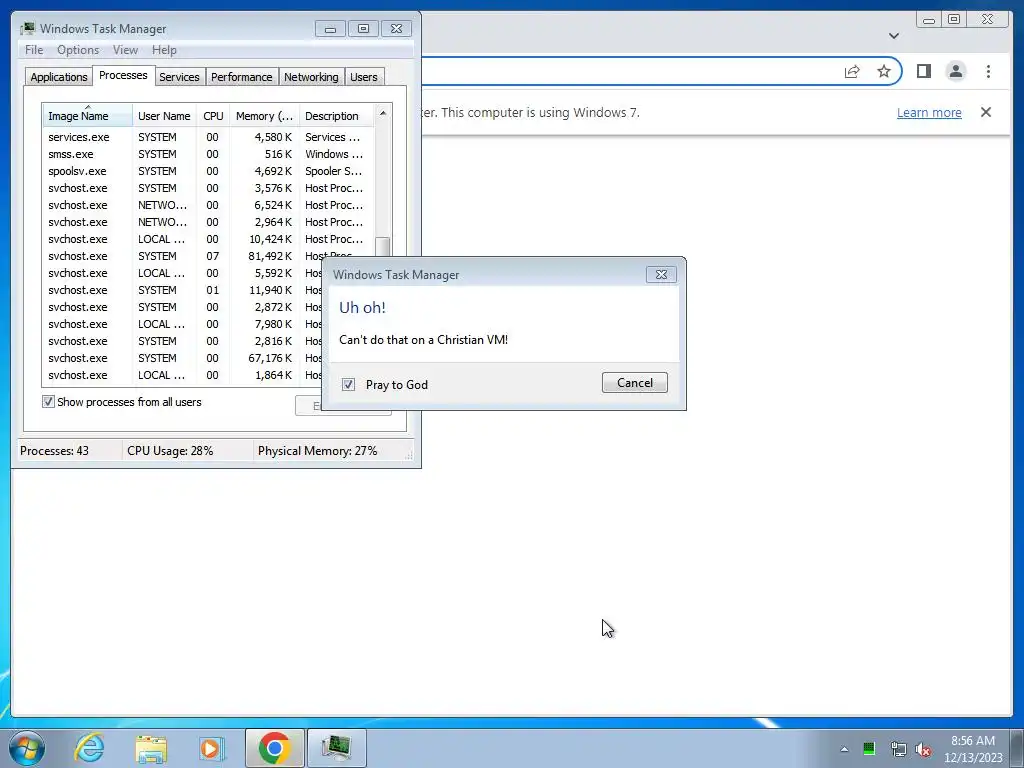Select the Processes tab
Screen dimensions: 1024x768
[123, 75]
